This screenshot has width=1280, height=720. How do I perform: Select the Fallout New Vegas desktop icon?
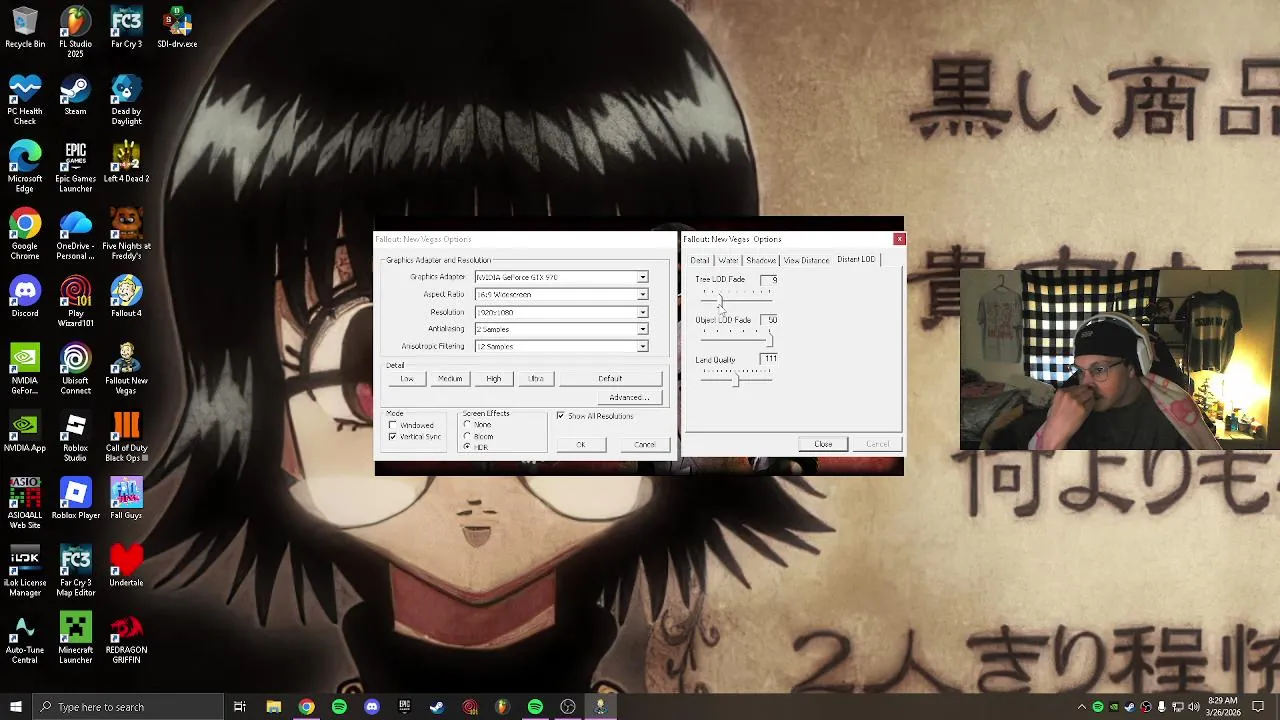(126, 369)
